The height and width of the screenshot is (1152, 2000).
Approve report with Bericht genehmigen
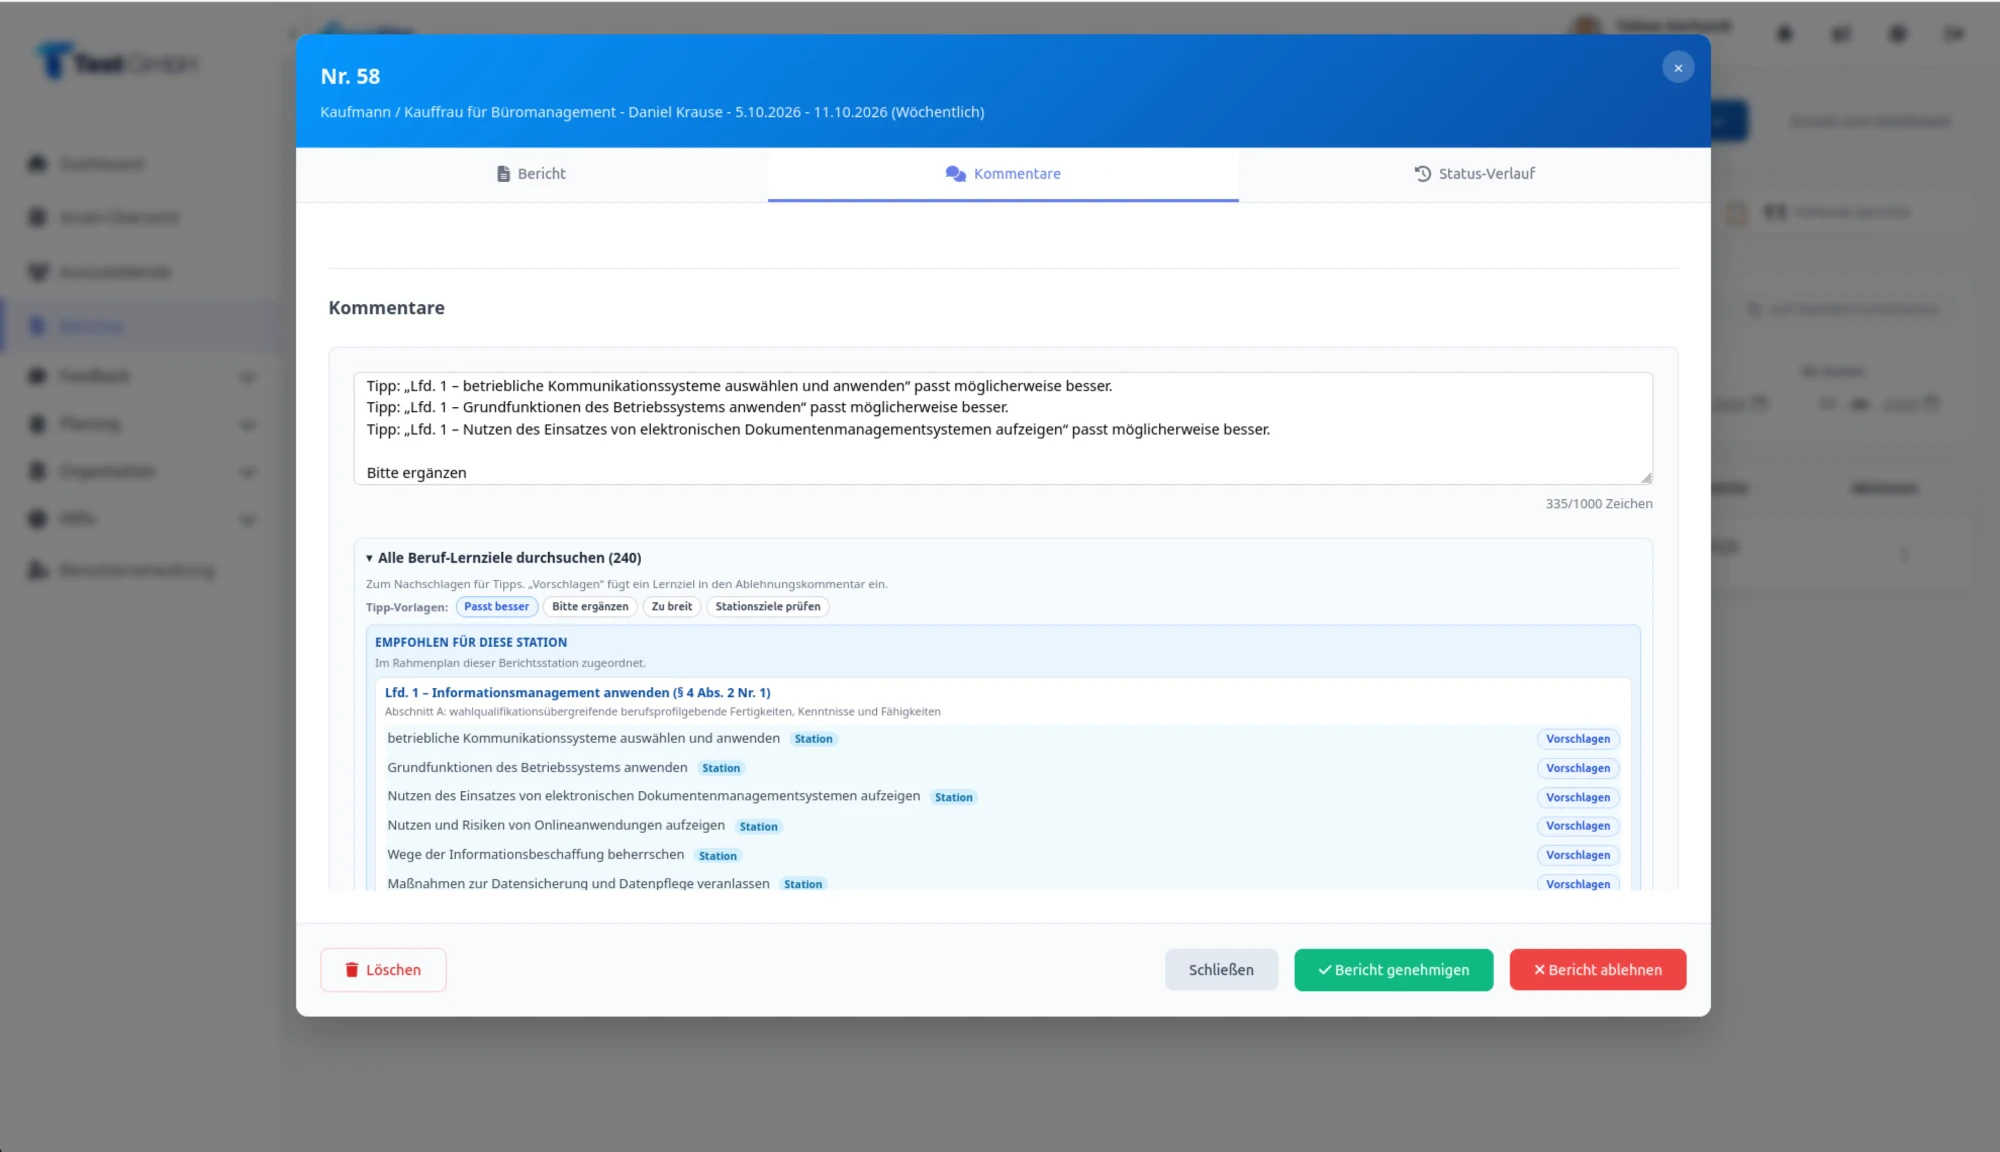[x=1393, y=970]
